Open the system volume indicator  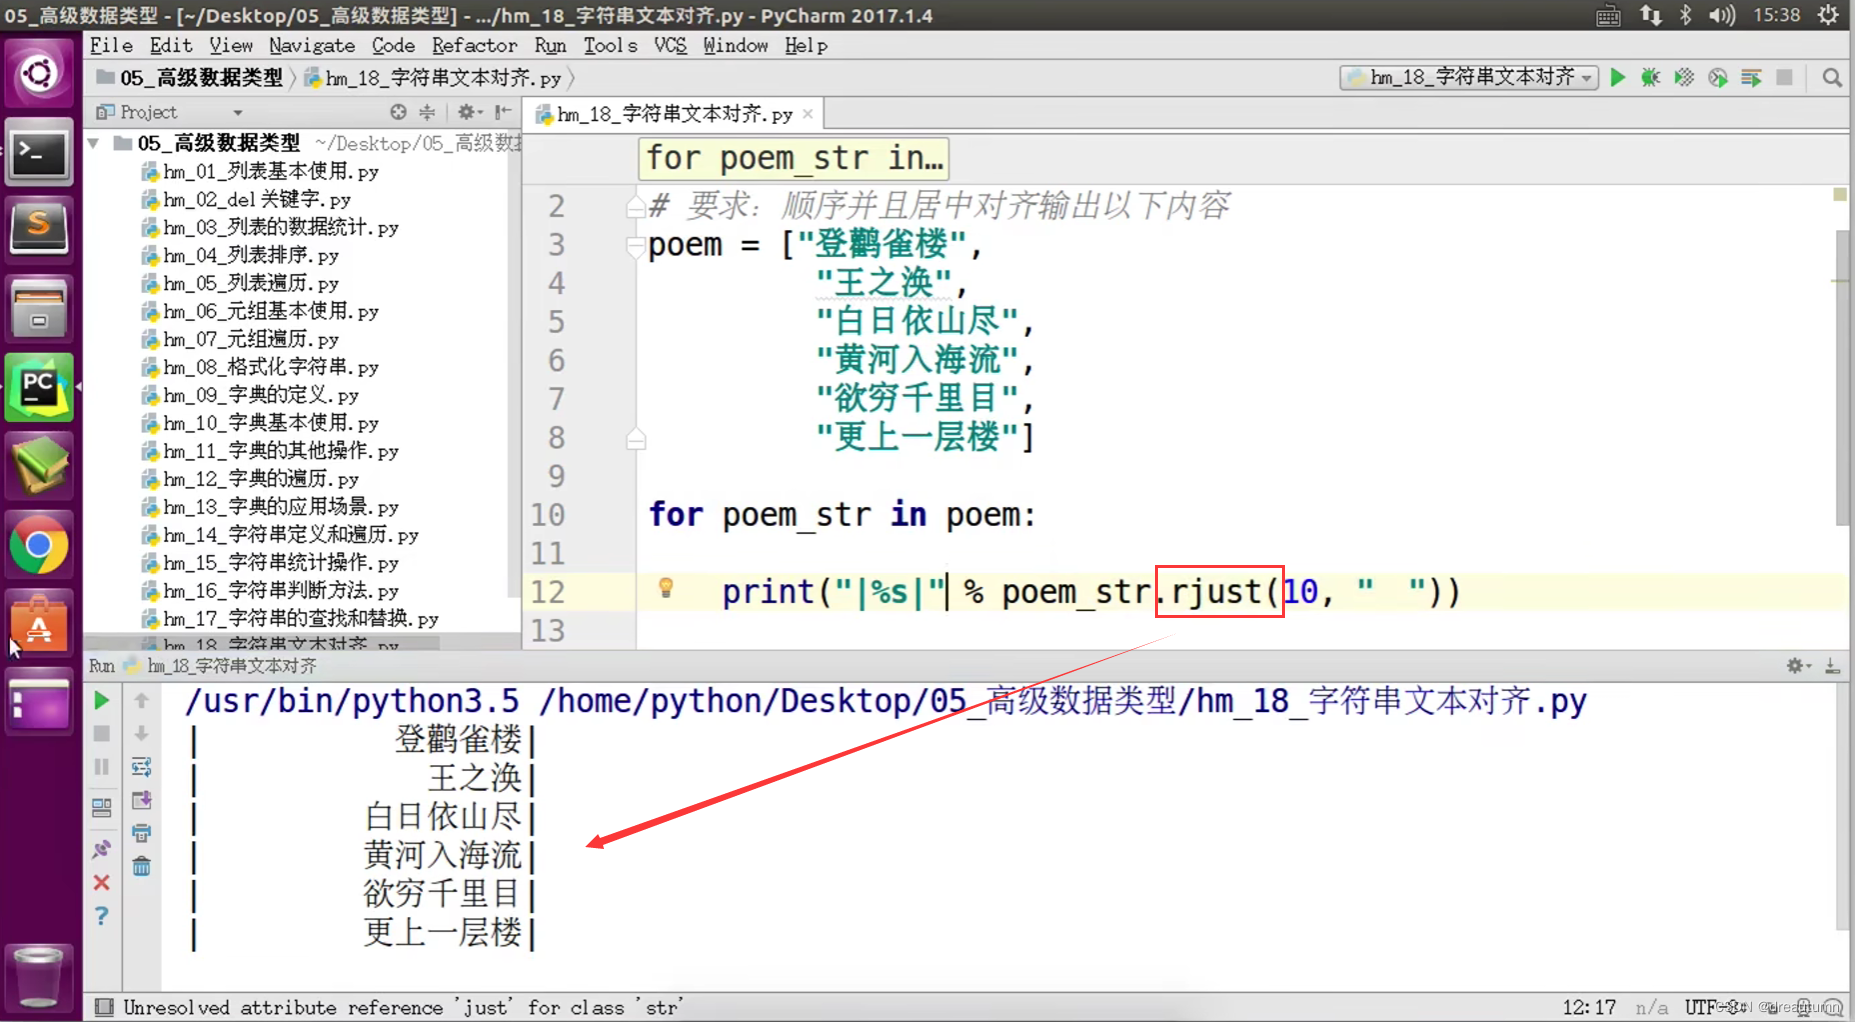click(1722, 15)
